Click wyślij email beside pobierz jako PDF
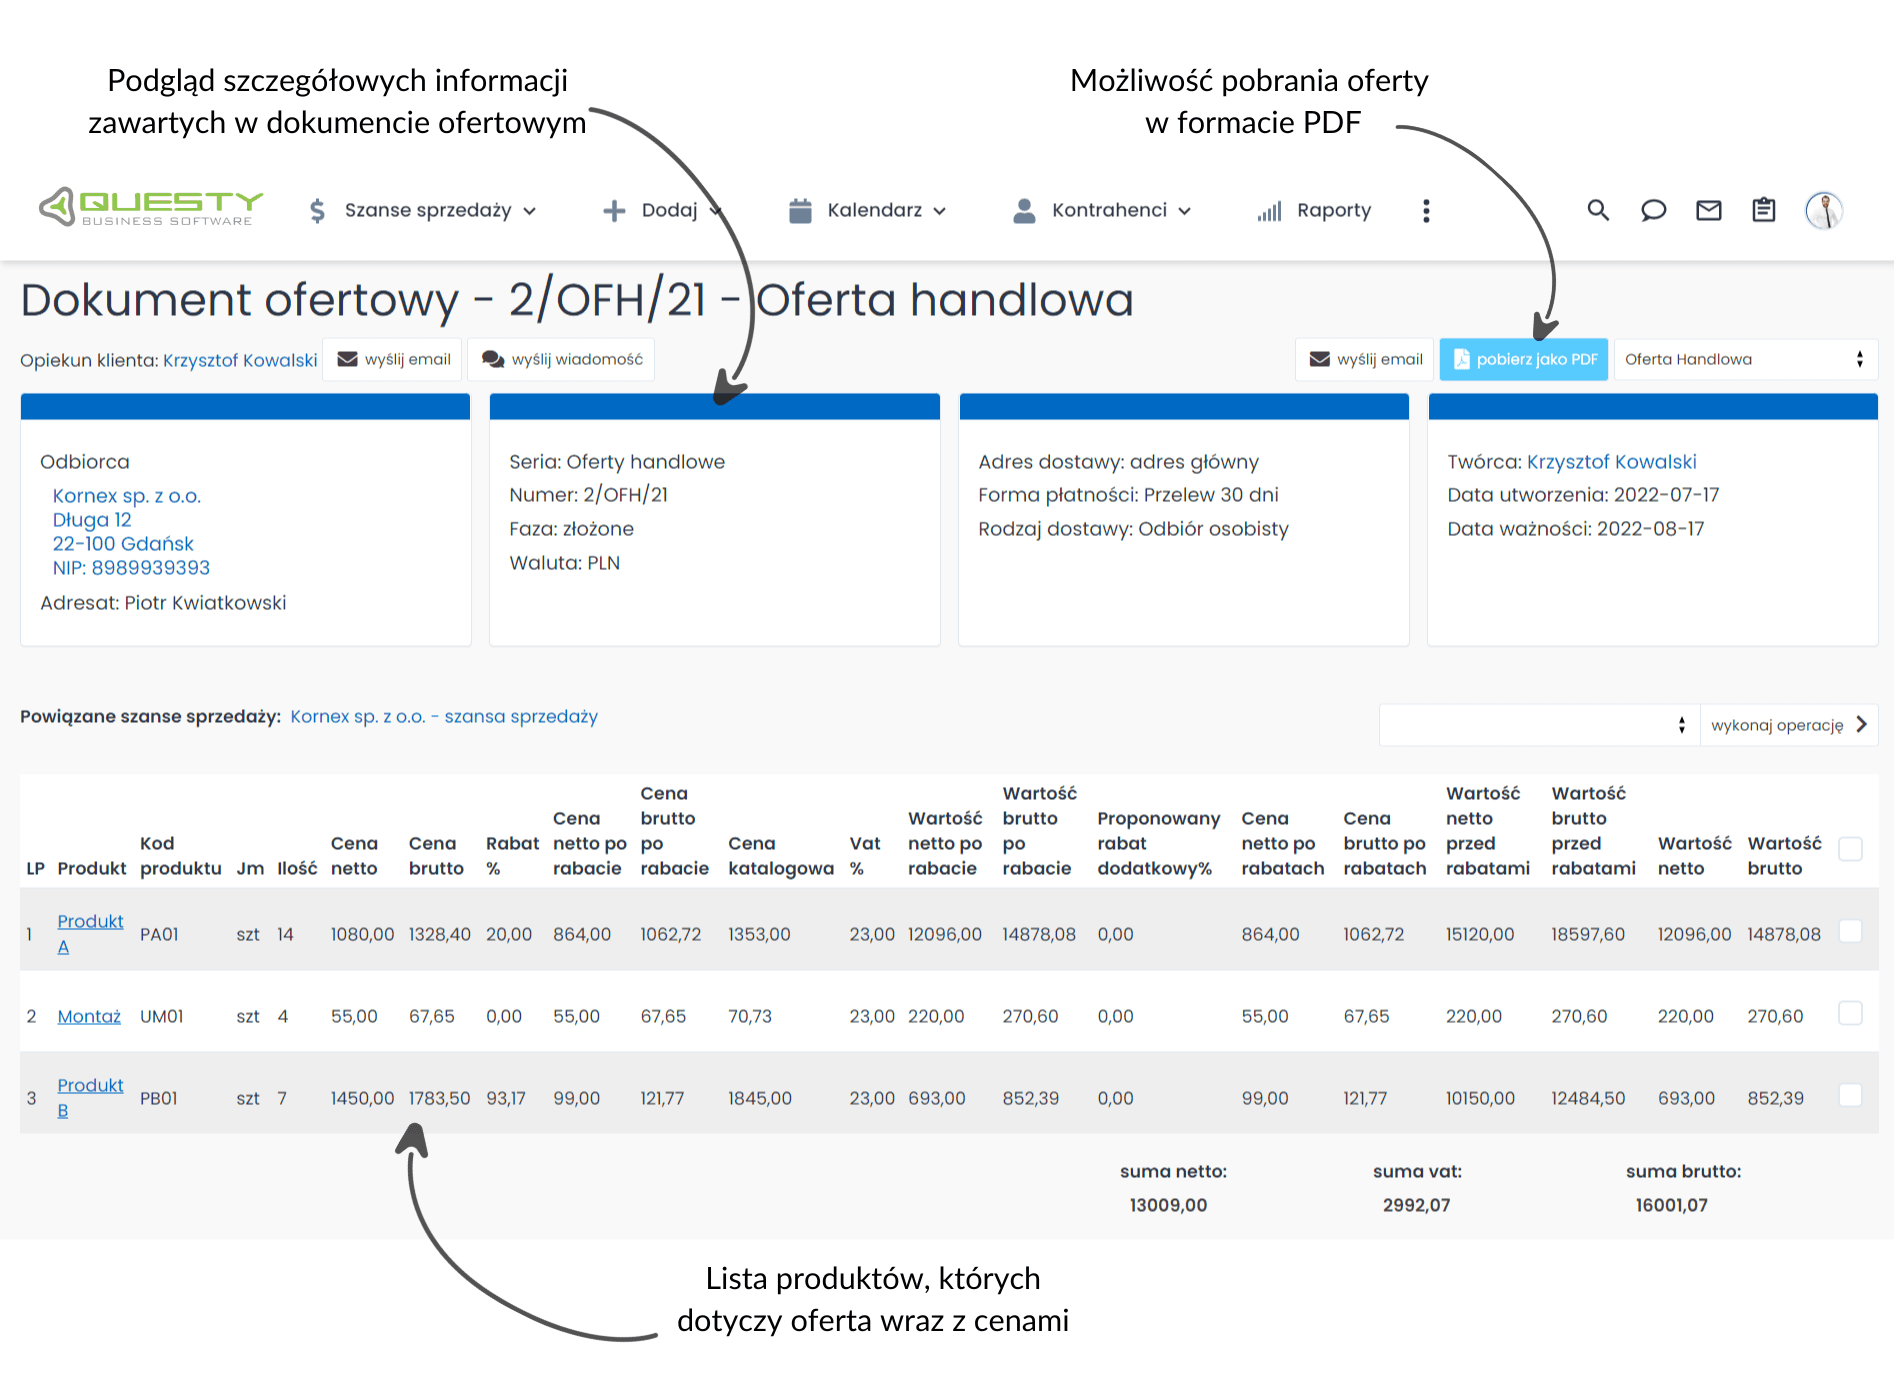The height and width of the screenshot is (1400, 1896). (1365, 359)
